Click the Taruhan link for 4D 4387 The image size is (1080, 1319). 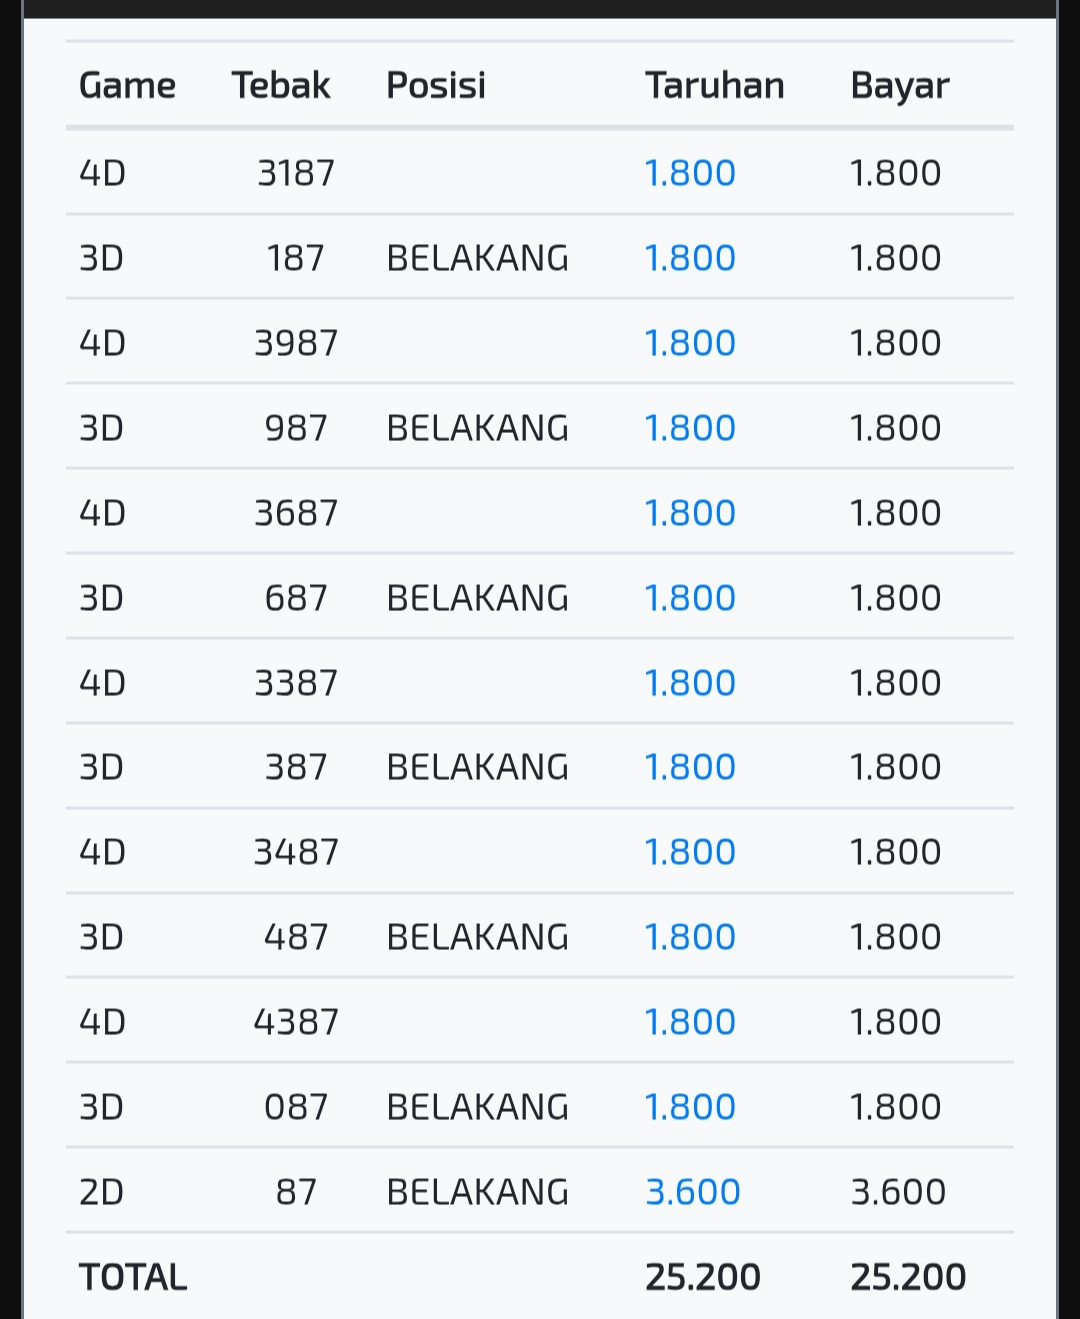coord(690,1022)
